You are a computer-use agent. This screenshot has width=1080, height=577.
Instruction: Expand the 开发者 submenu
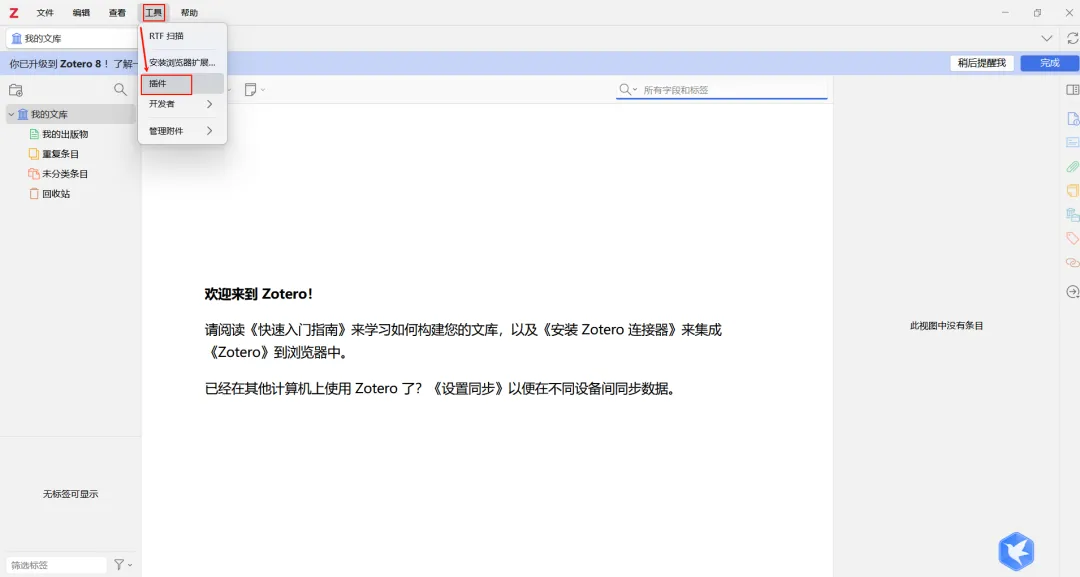tap(182, 104)
